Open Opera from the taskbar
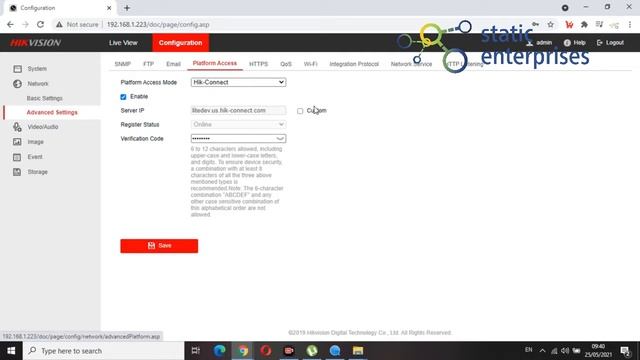 coord(266,351)
